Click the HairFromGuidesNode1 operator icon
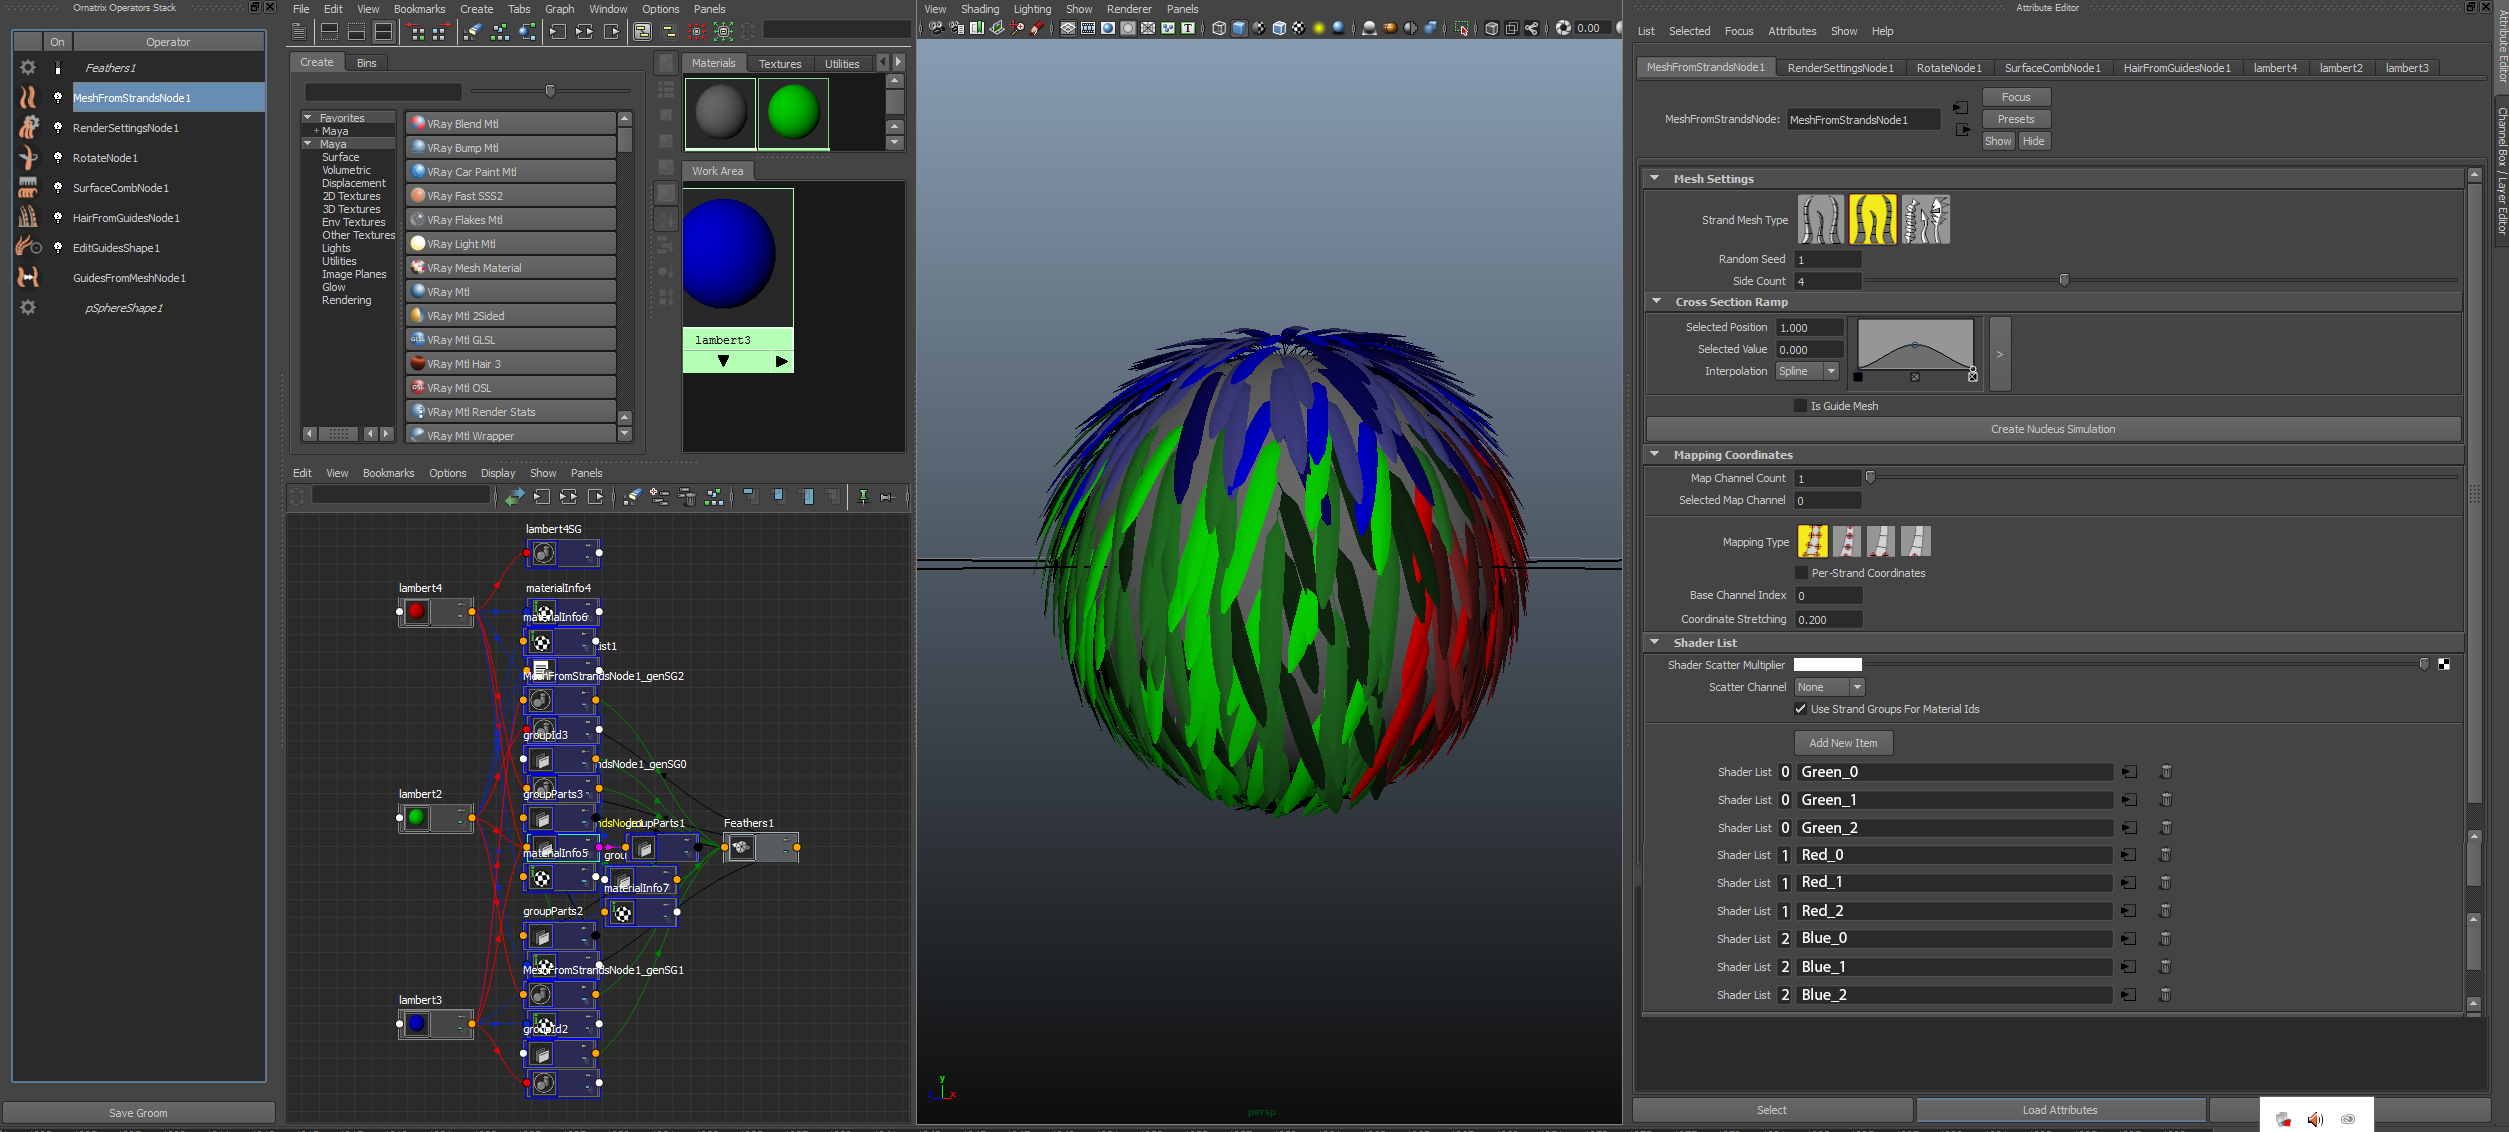The height and width of the screenshot is (1132, 2509). pyautogui.click(x=28, y=218)
